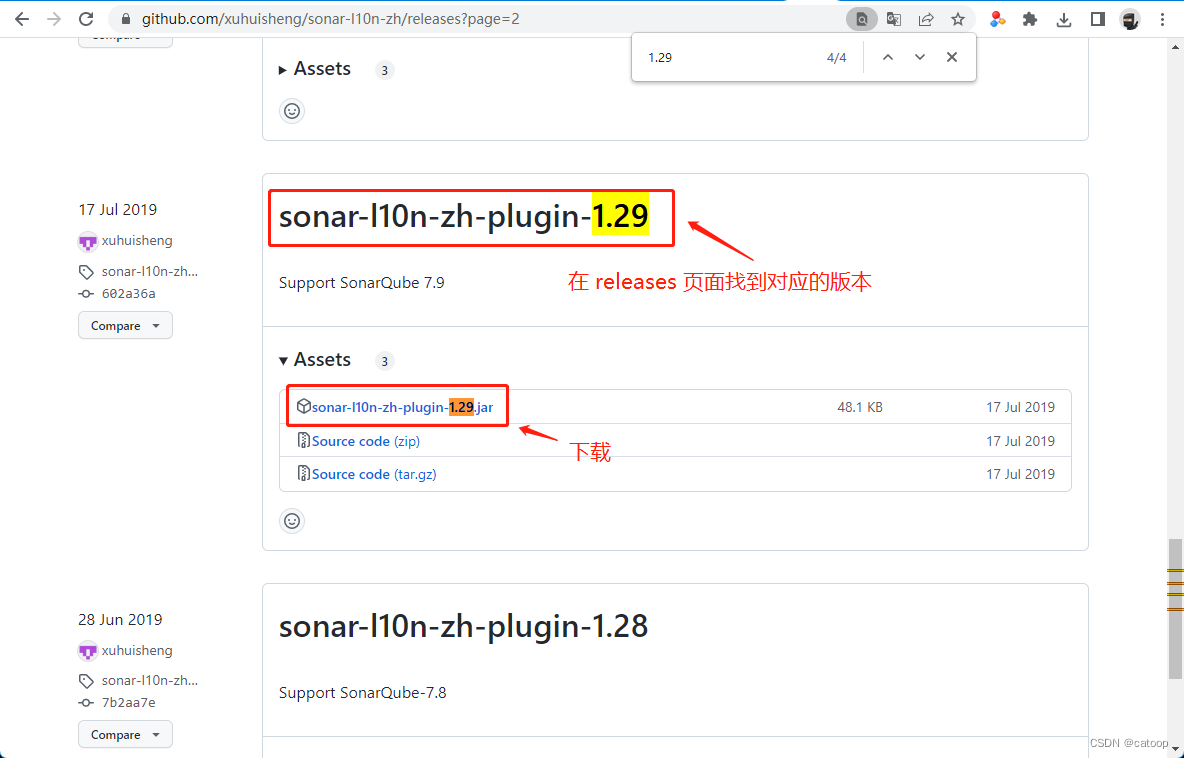Click the padlock site info icon
The width and height of the screenshot is (1184, 758).
(125, 20)
